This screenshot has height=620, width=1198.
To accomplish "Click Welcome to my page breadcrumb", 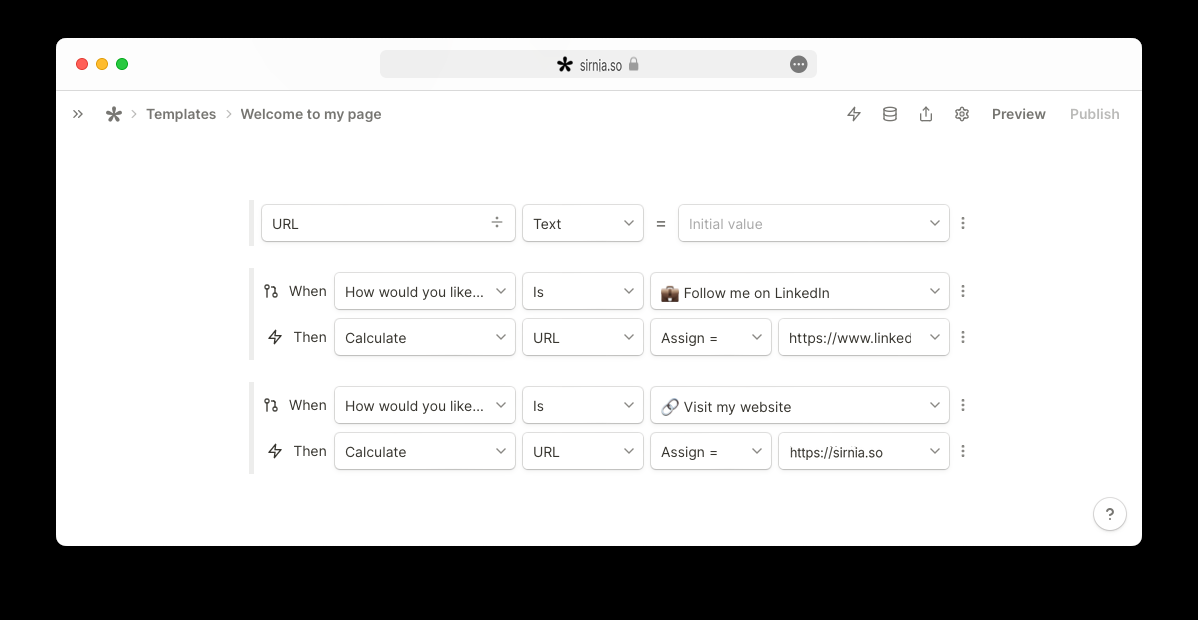I will tap(311, 114).
